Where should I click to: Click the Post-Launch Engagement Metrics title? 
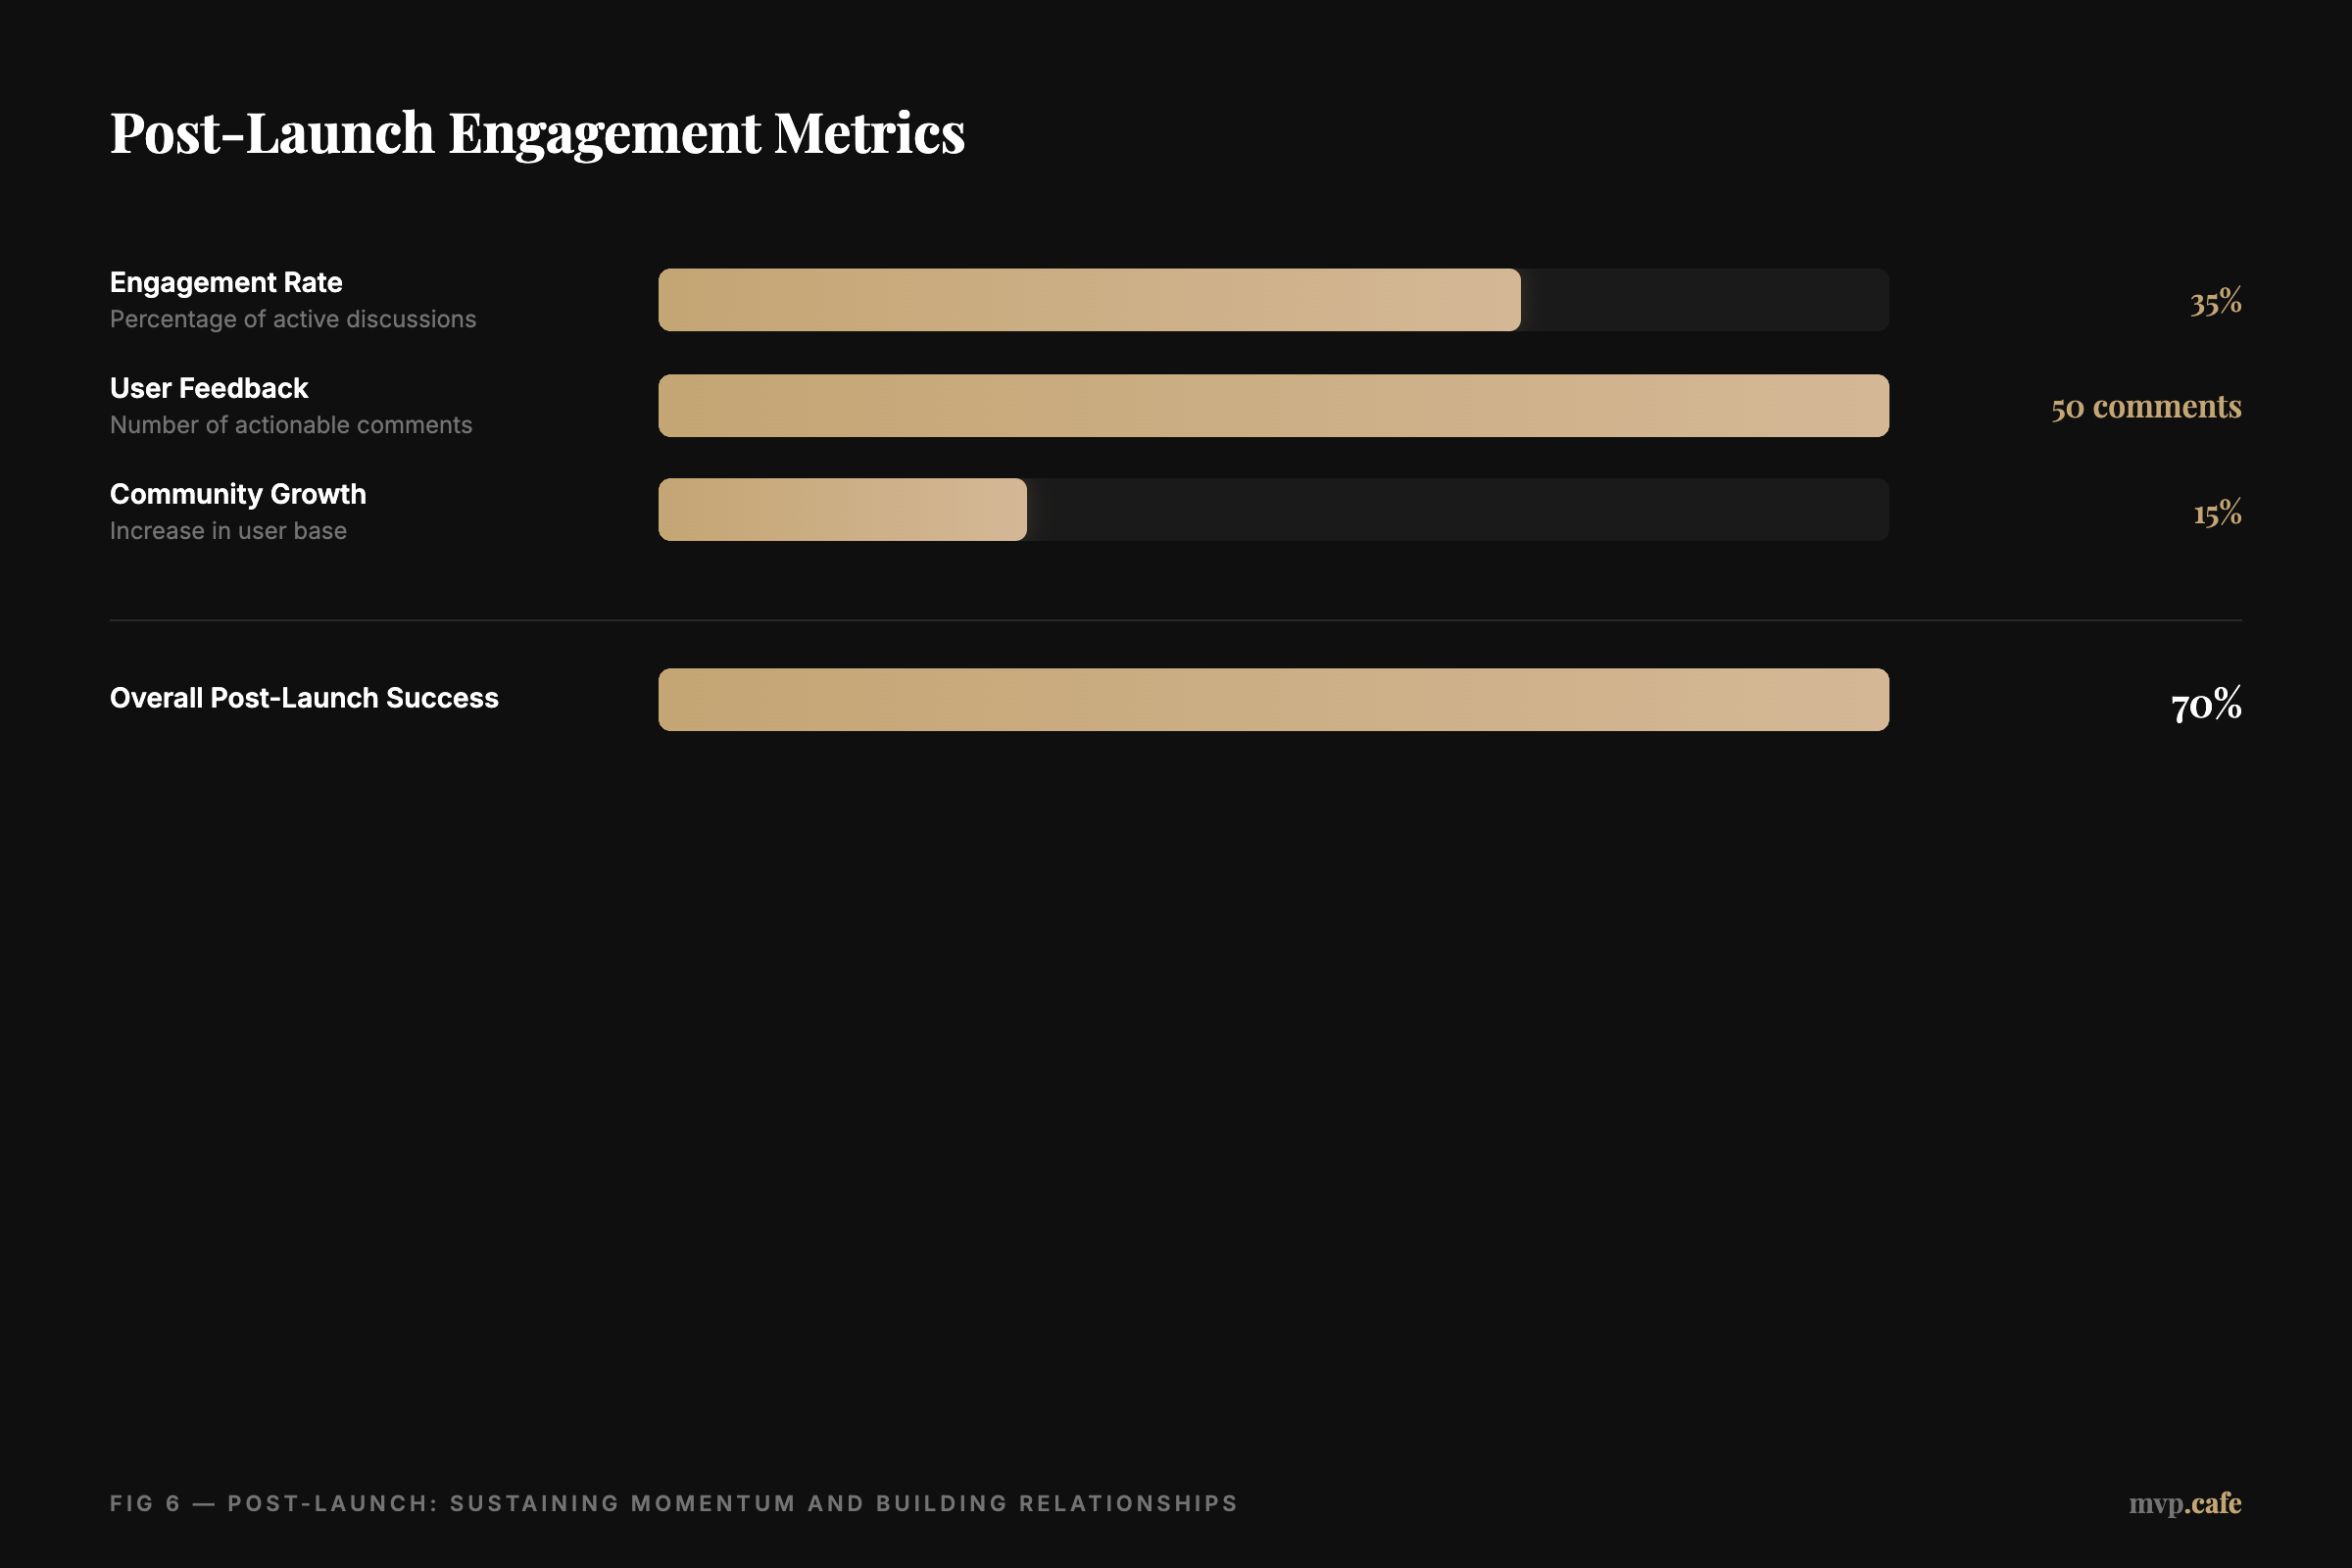(537, 133)
